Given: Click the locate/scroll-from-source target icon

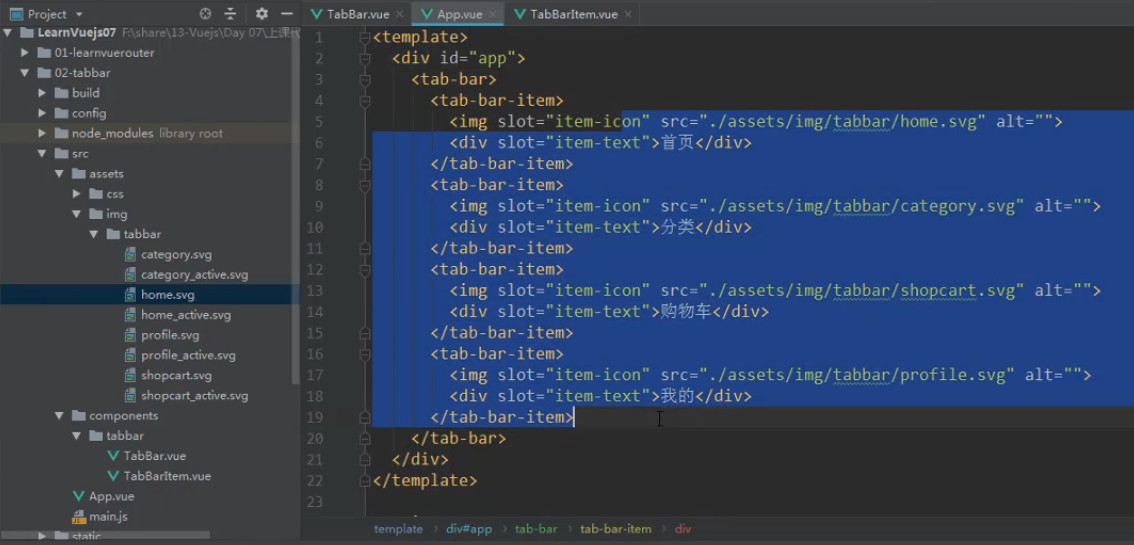Looking at the screenshot, I should coord(205,14).
